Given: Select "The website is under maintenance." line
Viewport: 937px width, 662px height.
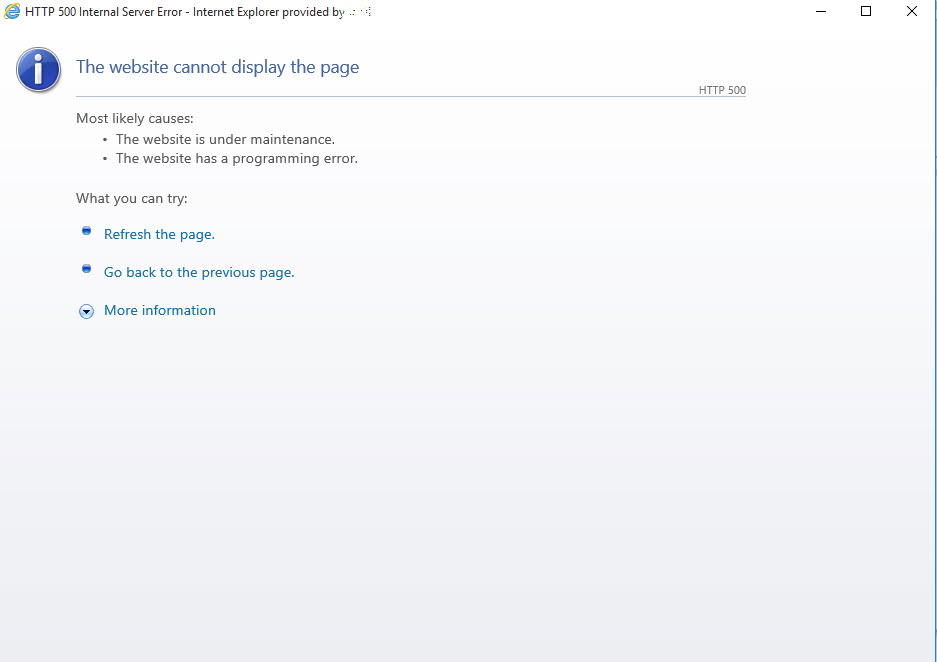Looking at the screenshot, I should tap(225, 140).
